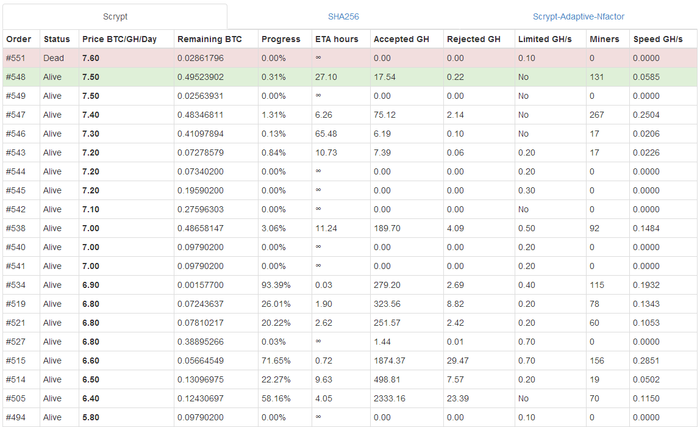This screenshot has width=700, height=427.
Task: Click remaining BTC value 0.49523902
Action: (200, 77)
